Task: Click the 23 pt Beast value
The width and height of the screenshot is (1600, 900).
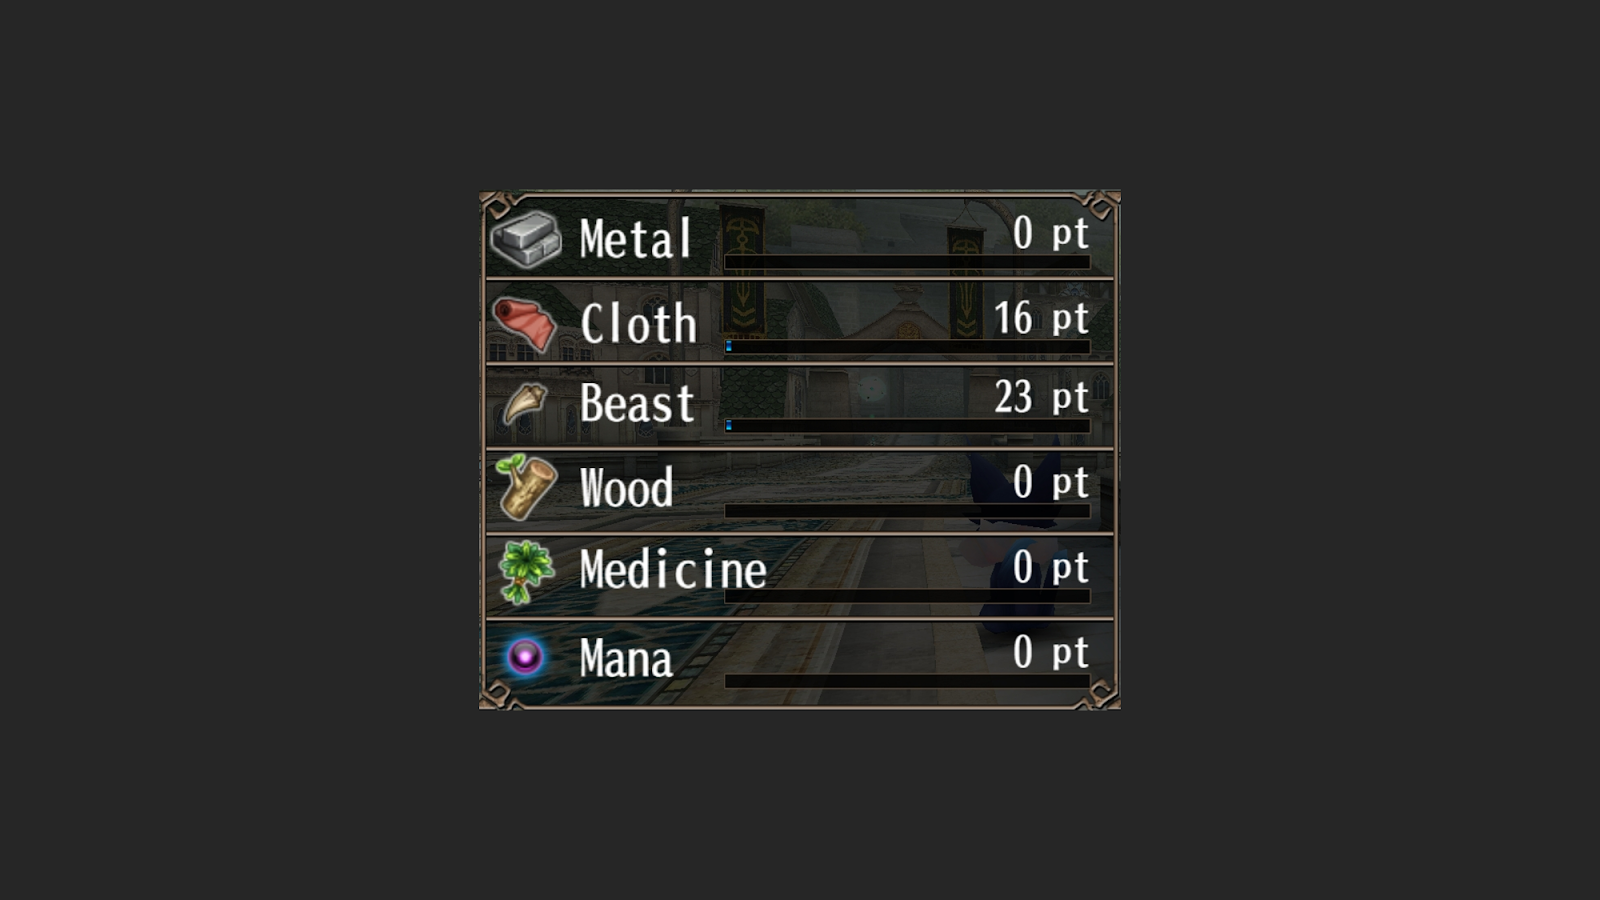Action: (1041, 398)
